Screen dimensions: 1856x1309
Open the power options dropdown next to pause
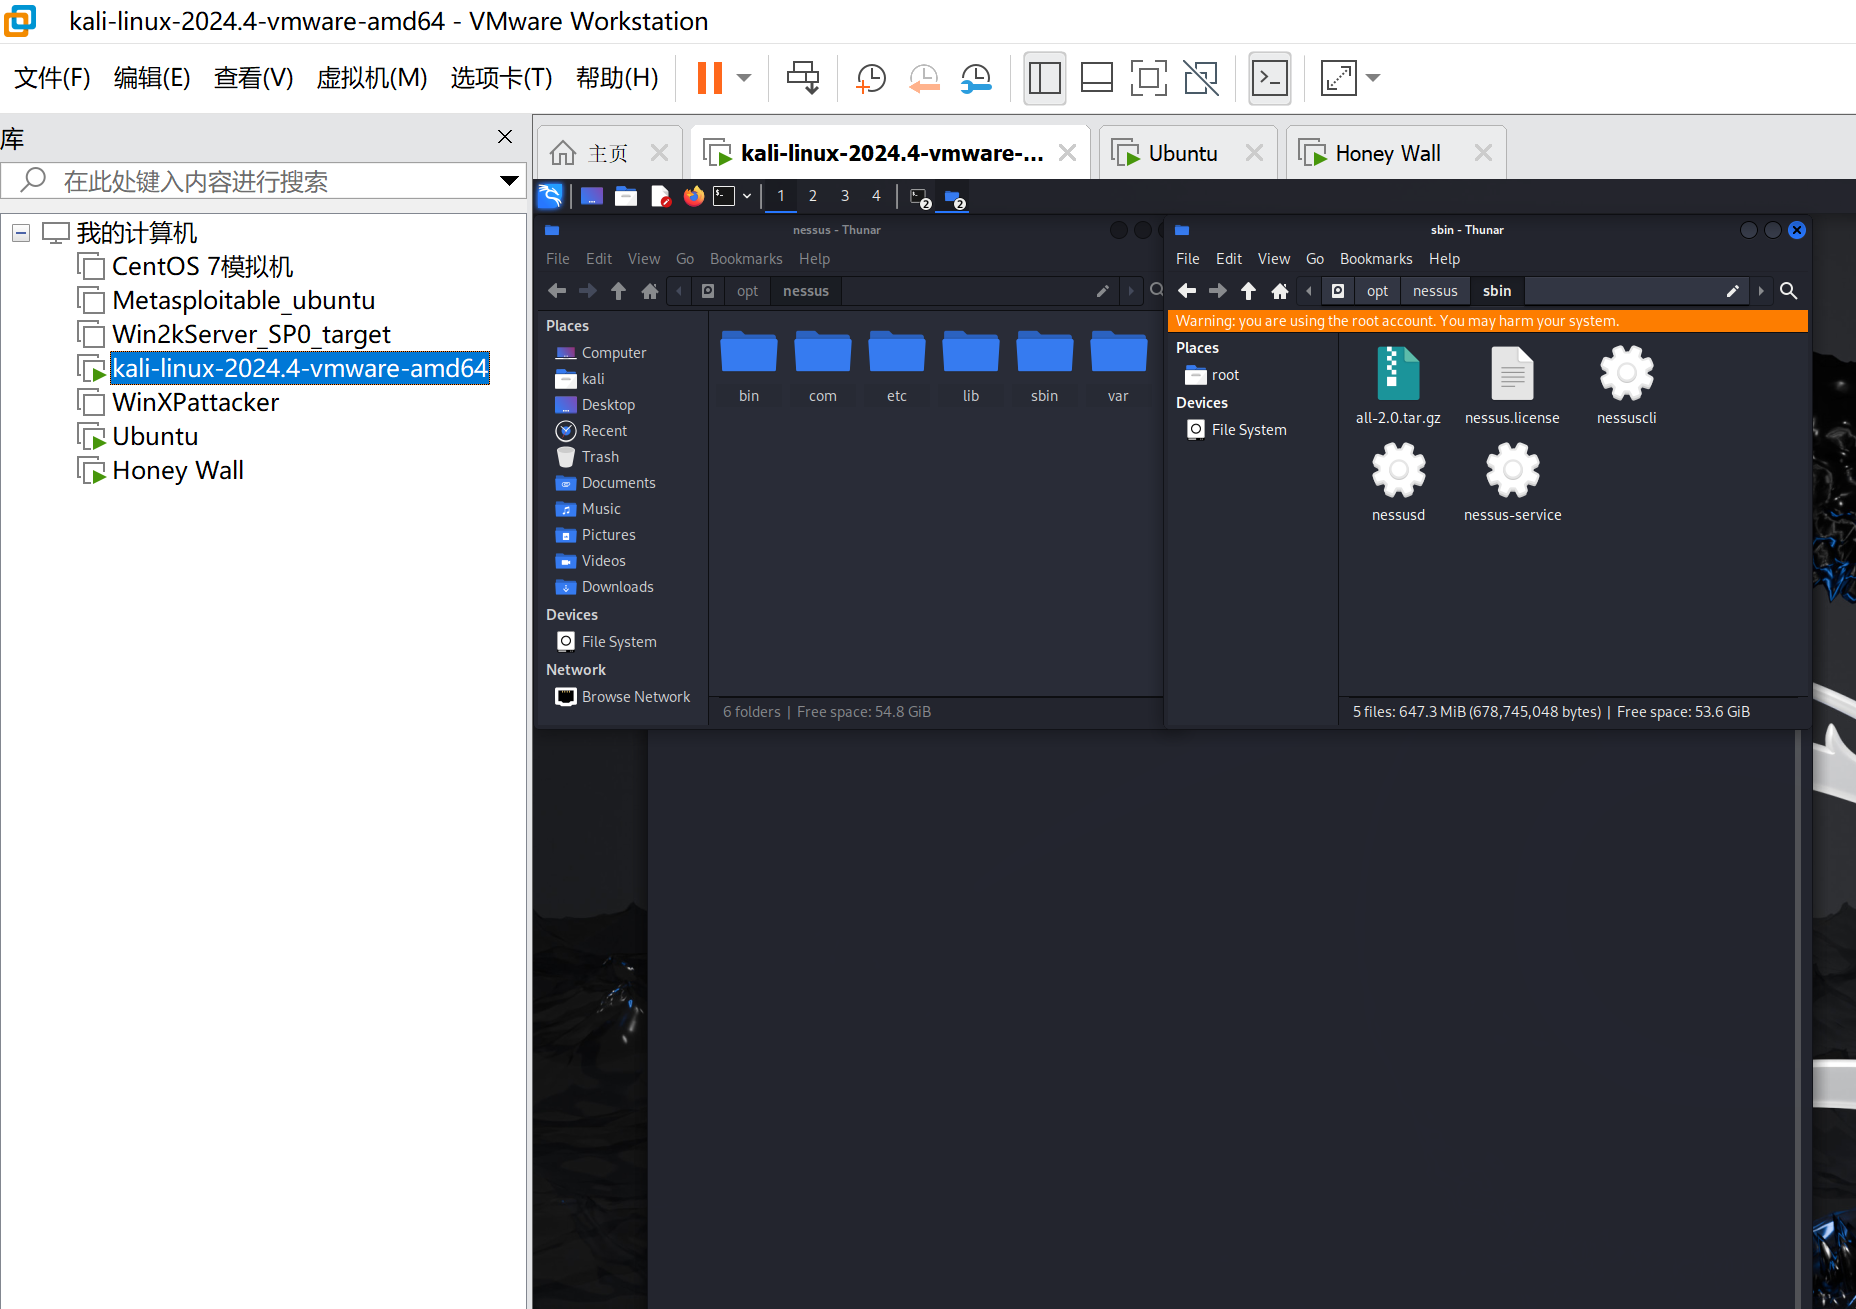click(x=744, y=78)
